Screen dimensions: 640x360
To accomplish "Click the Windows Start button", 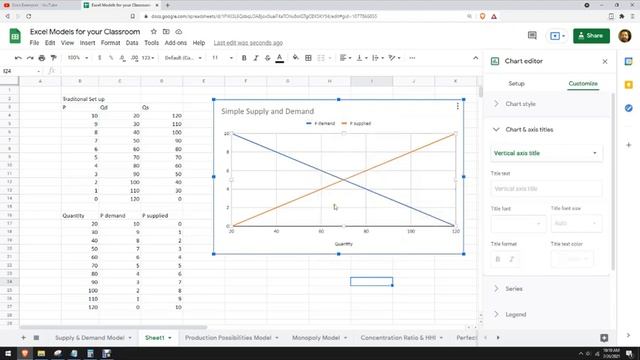I will (x=8, y=353).
